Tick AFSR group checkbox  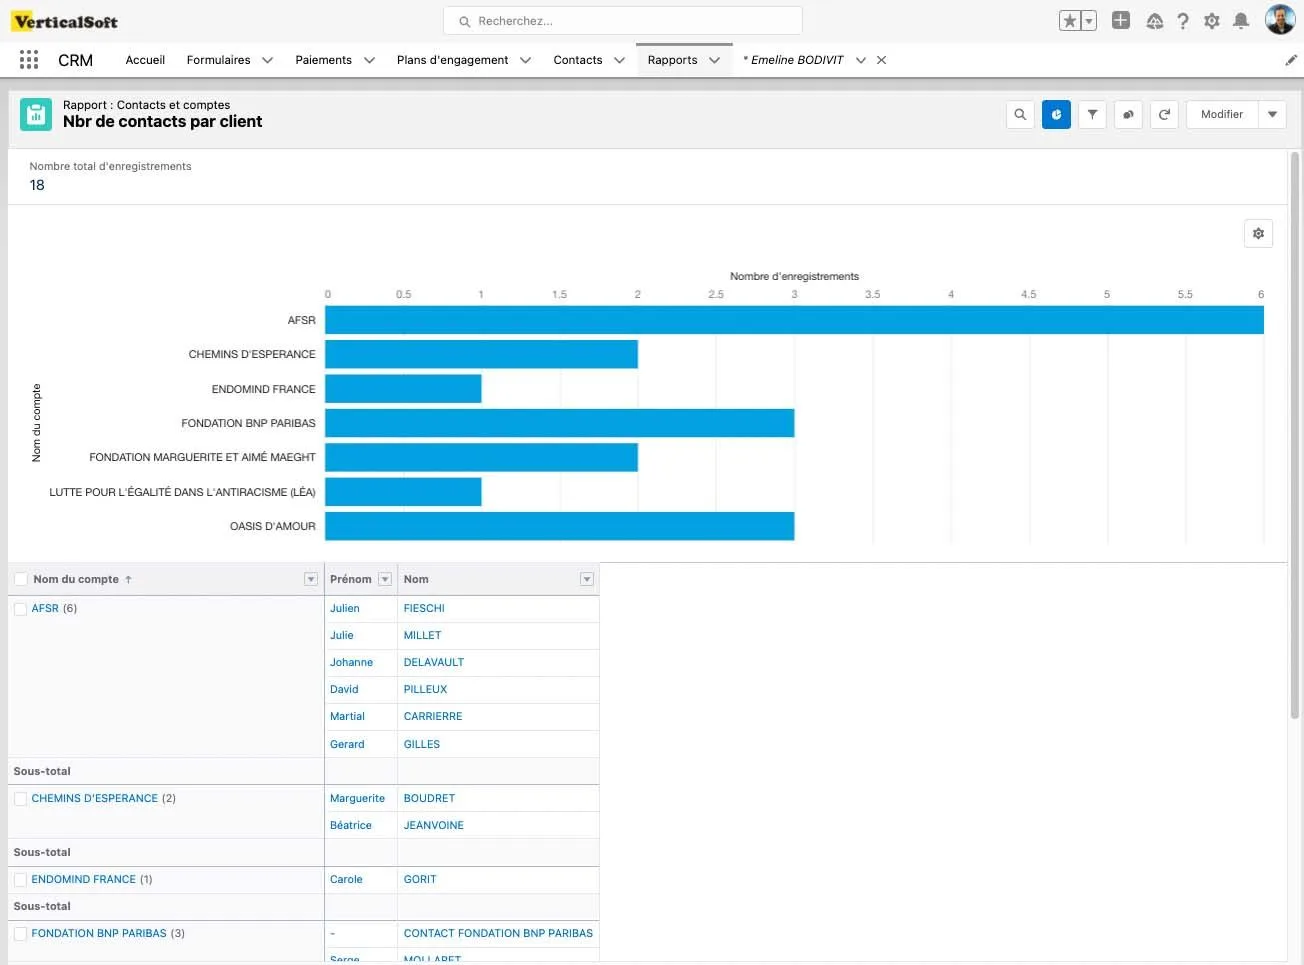tap(20, 608)
